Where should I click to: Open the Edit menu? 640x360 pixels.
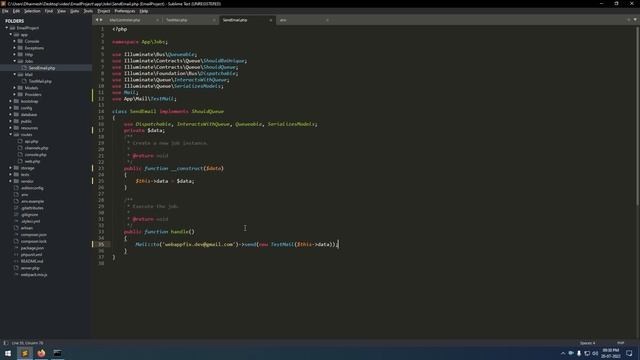tap(16, 11)
